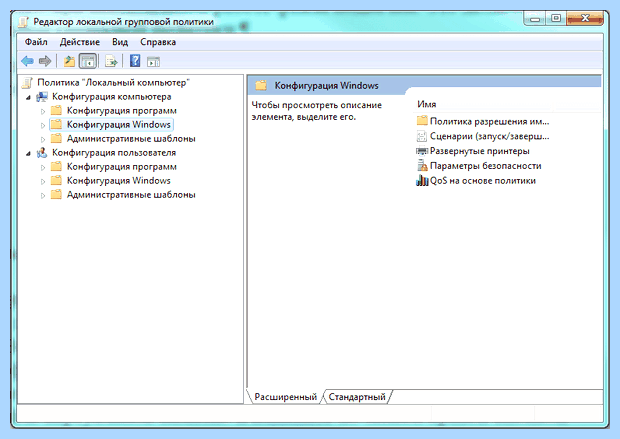Click the lock icon of Параметры безопасности
Viewport: 620px width, 439px height.
(x=422, y=166)
